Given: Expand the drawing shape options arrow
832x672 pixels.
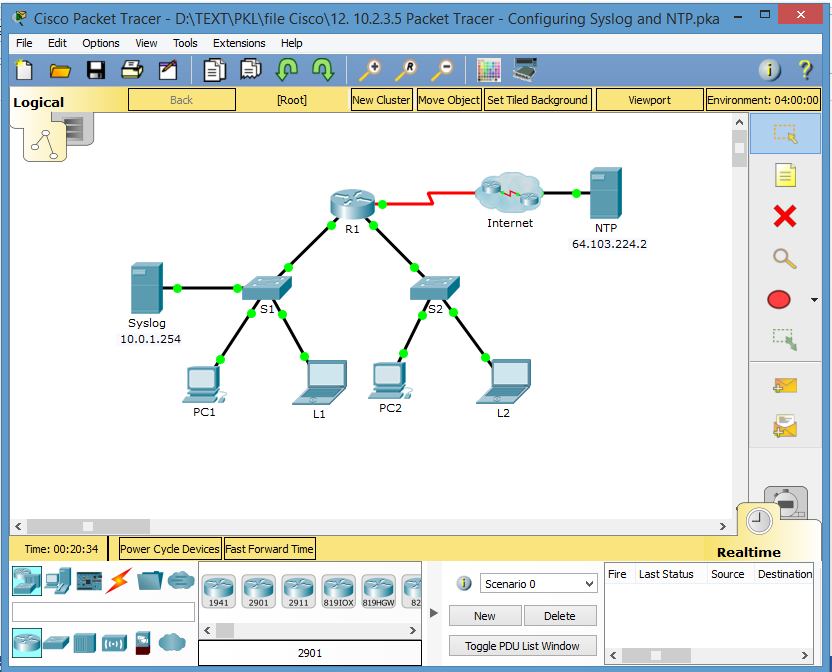Looking at the screenshot, I should [x=814, y=300].
